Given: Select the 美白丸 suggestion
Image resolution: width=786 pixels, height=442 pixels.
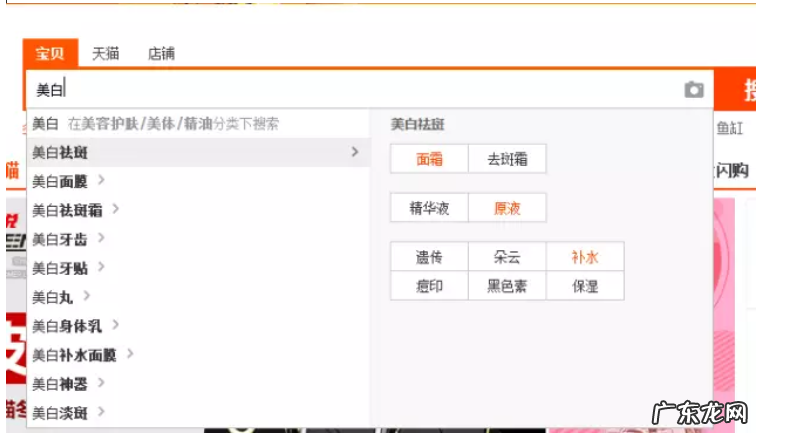Looking at the screenshot, I should pyautogui.click(x=53, y=297).
